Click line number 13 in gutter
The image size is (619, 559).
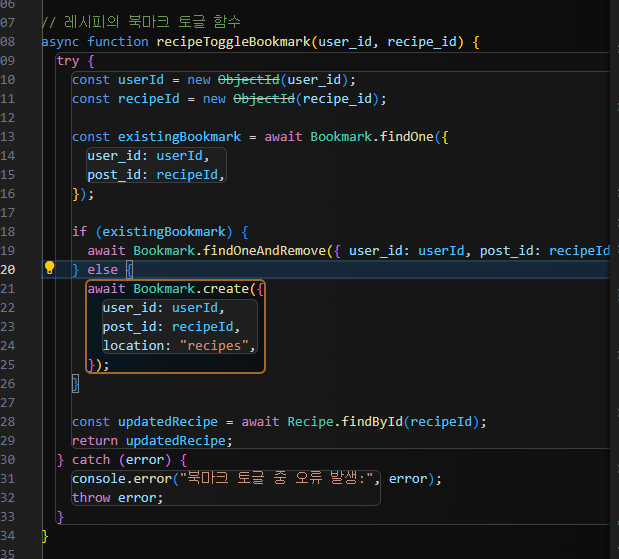8,137
